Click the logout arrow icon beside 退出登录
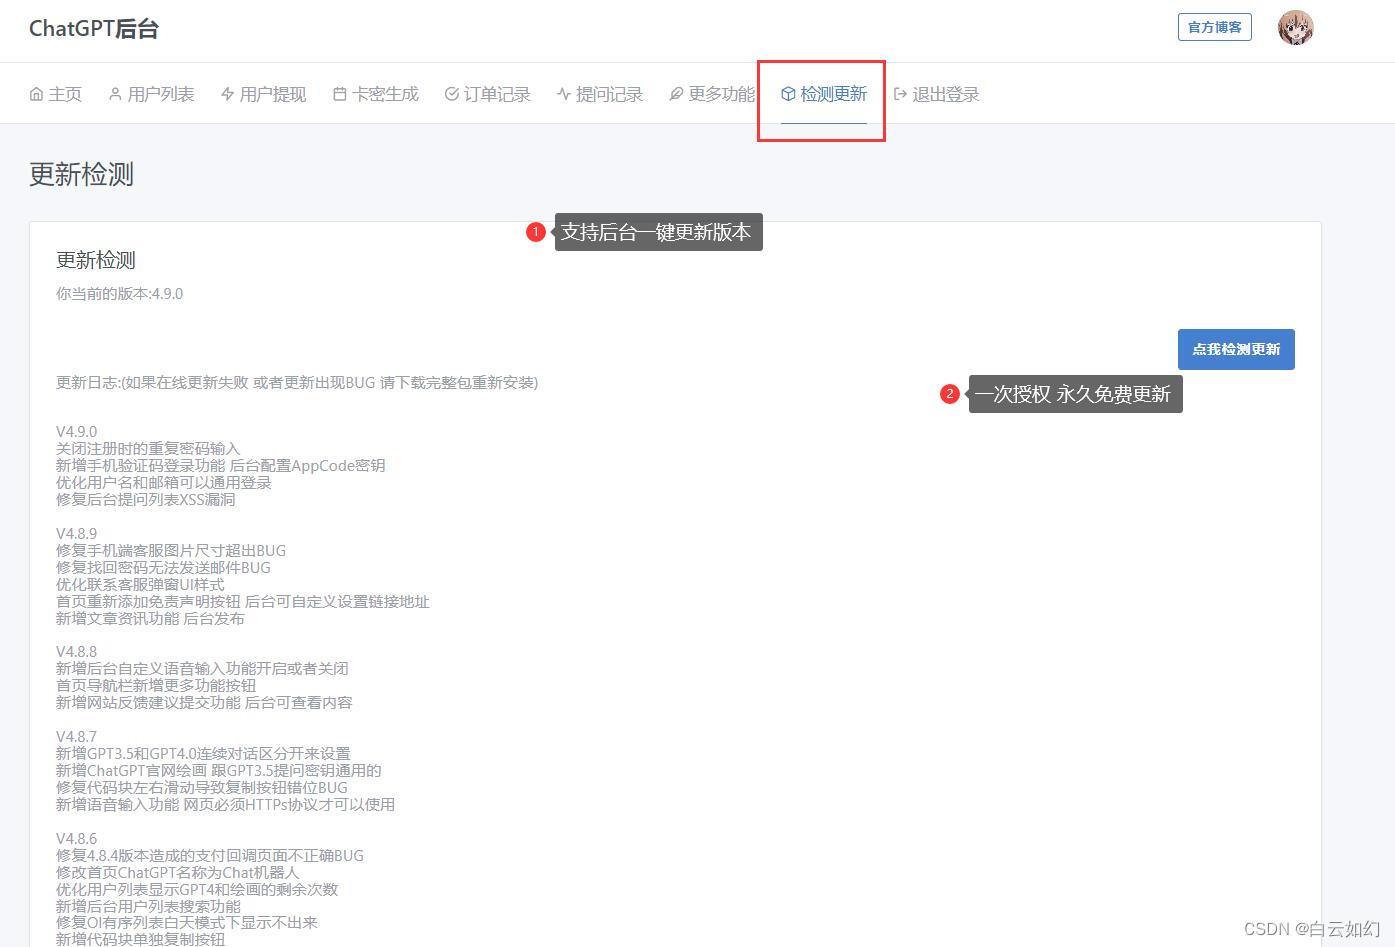Screen dimensions: 1395x947 click(900, 94)
